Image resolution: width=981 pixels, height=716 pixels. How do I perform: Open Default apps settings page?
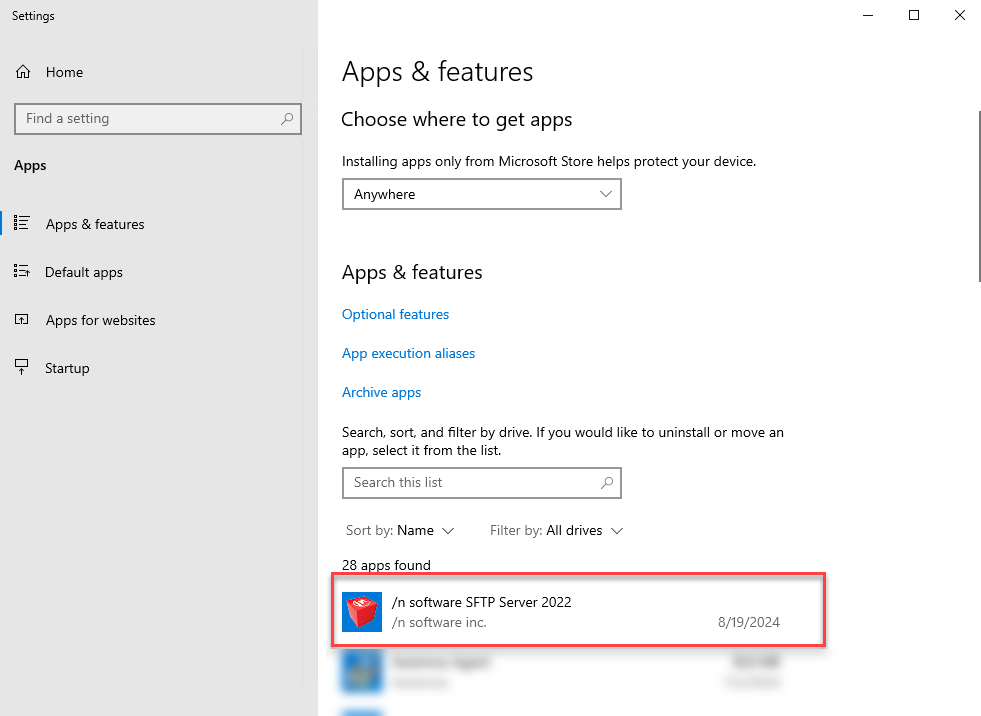coord(84,272)
